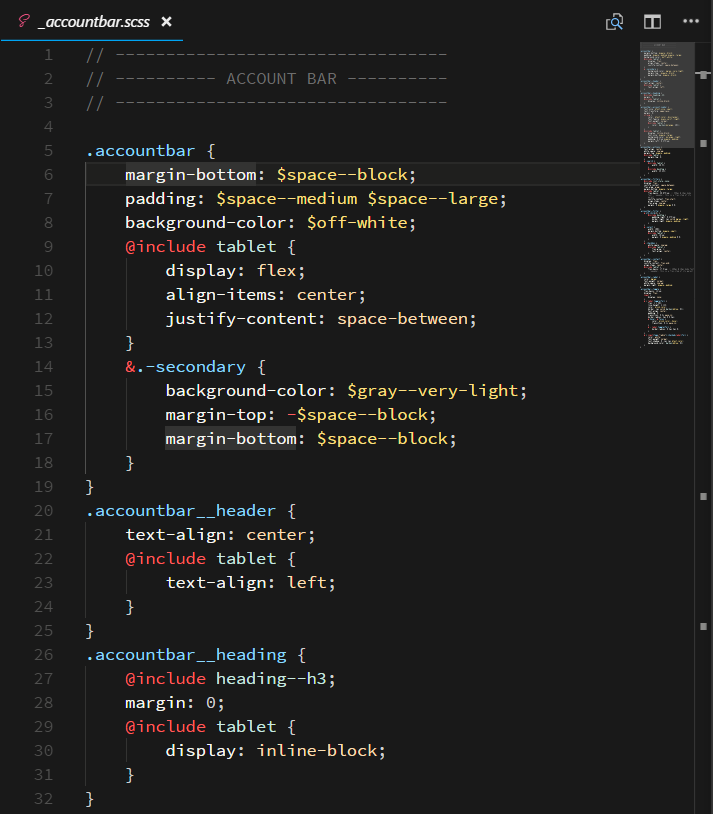Click the ACCOUNT BAR comment text

[x=281, y=79]
